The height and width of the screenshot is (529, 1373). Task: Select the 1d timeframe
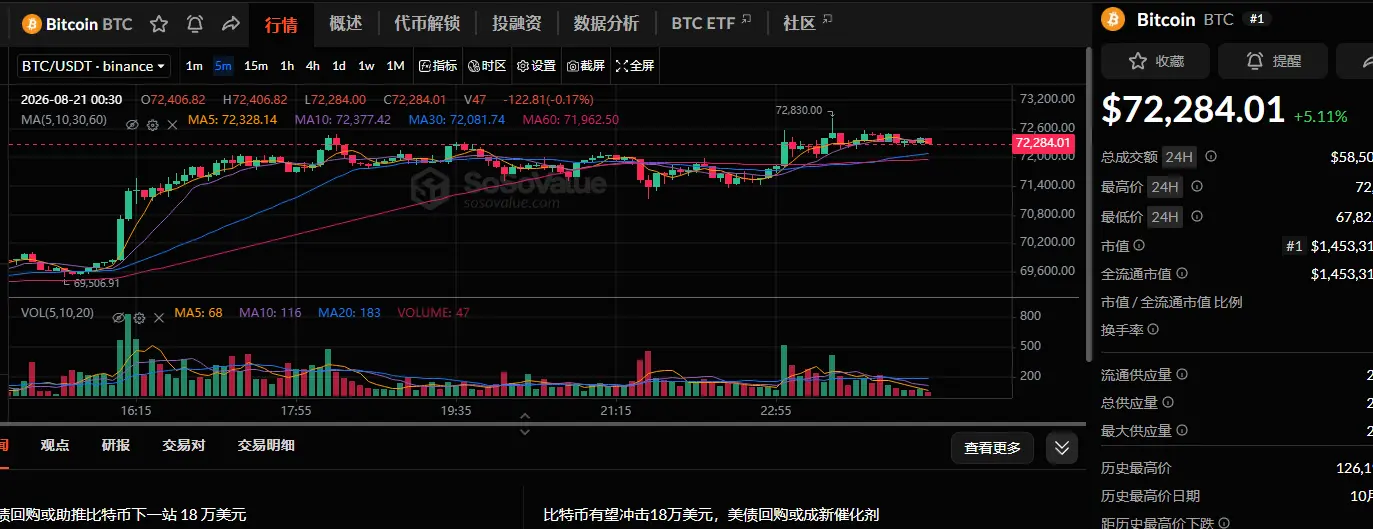[339, 66]
